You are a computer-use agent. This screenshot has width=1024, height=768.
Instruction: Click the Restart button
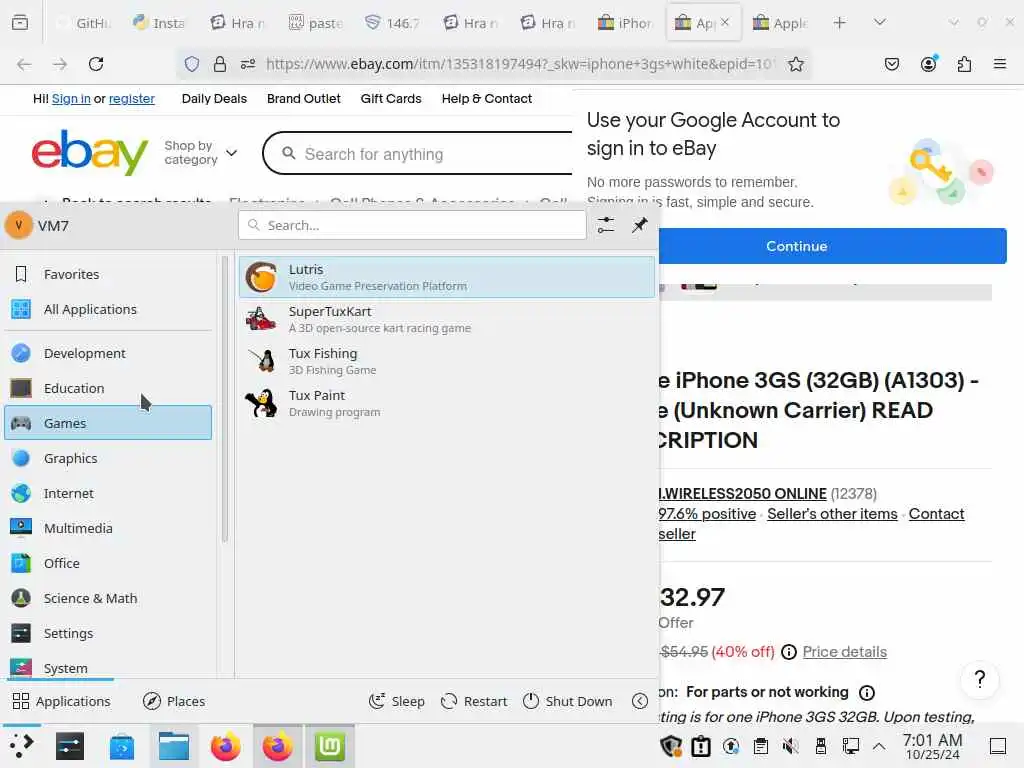[474, 701]
